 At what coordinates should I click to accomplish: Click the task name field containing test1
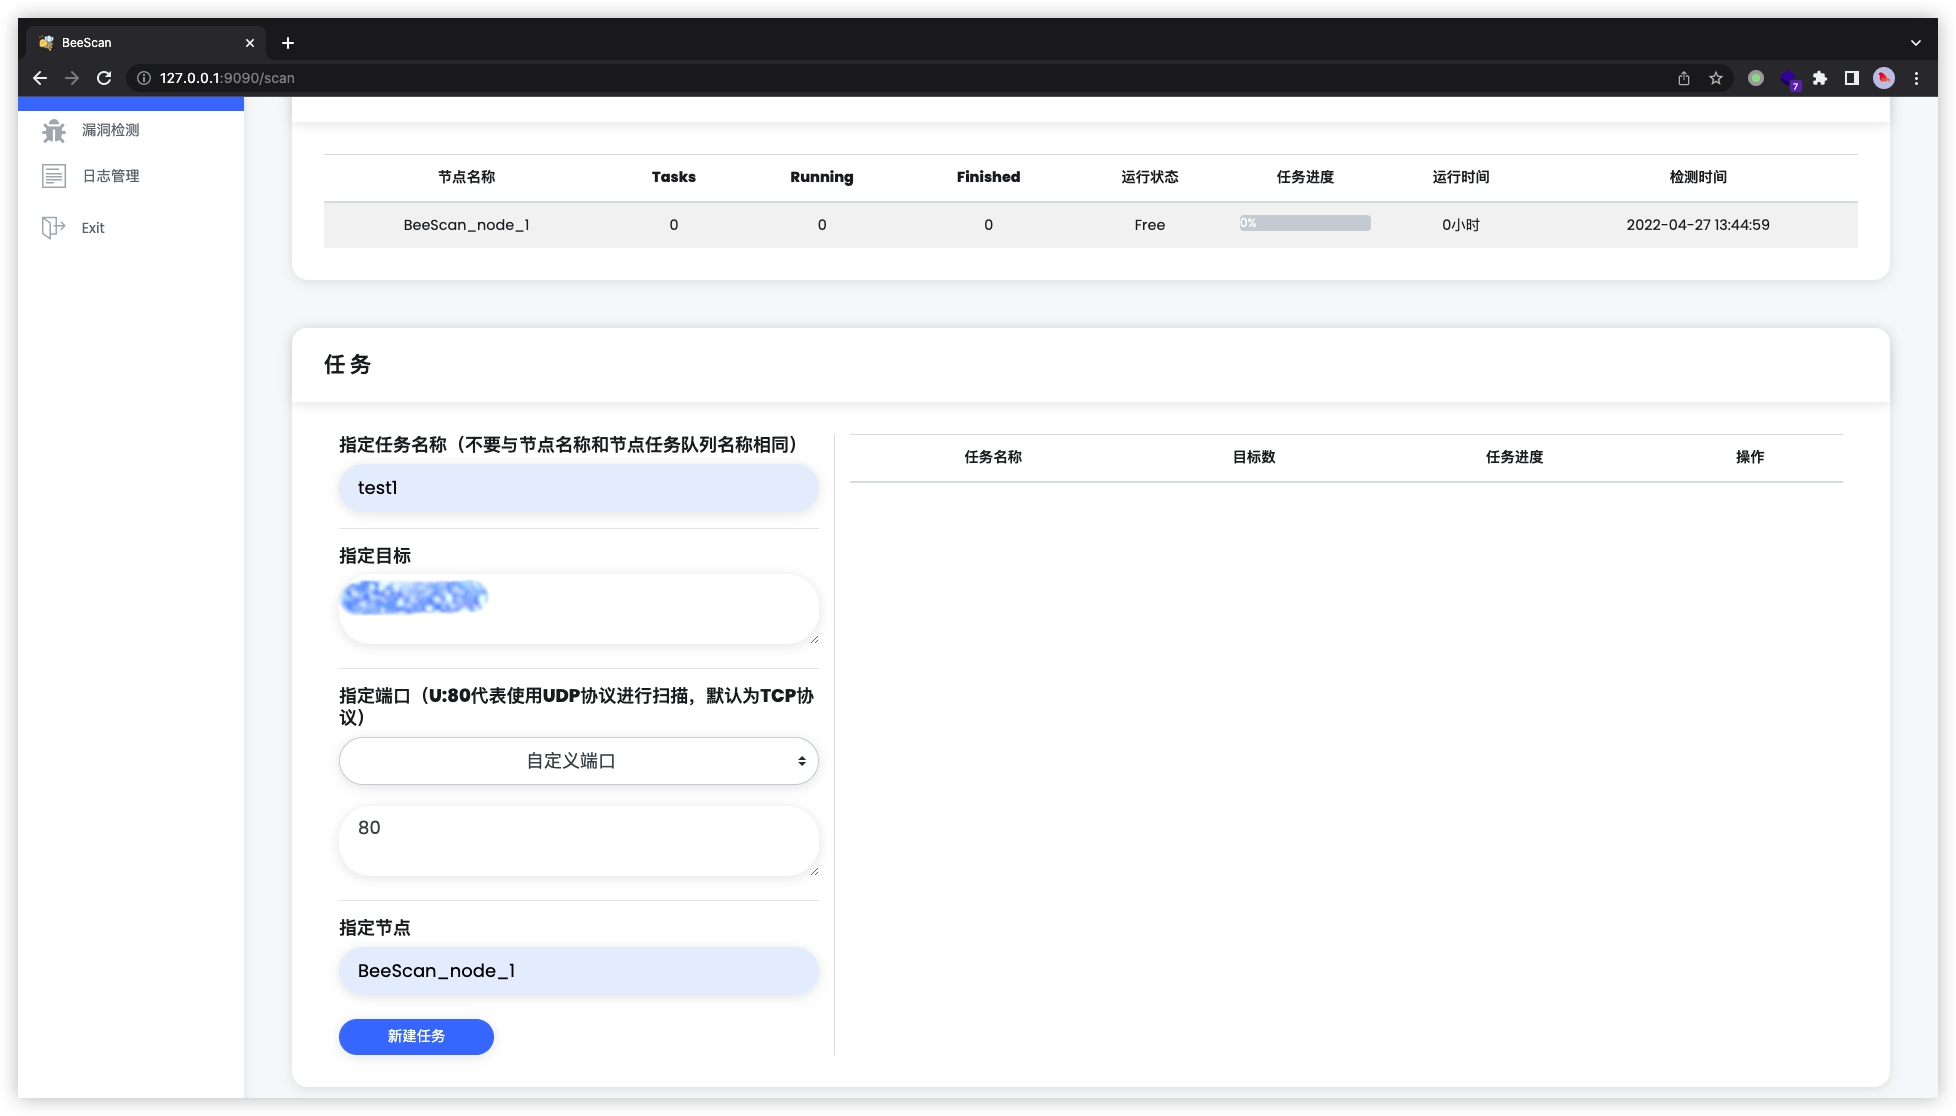pos(578,488)
